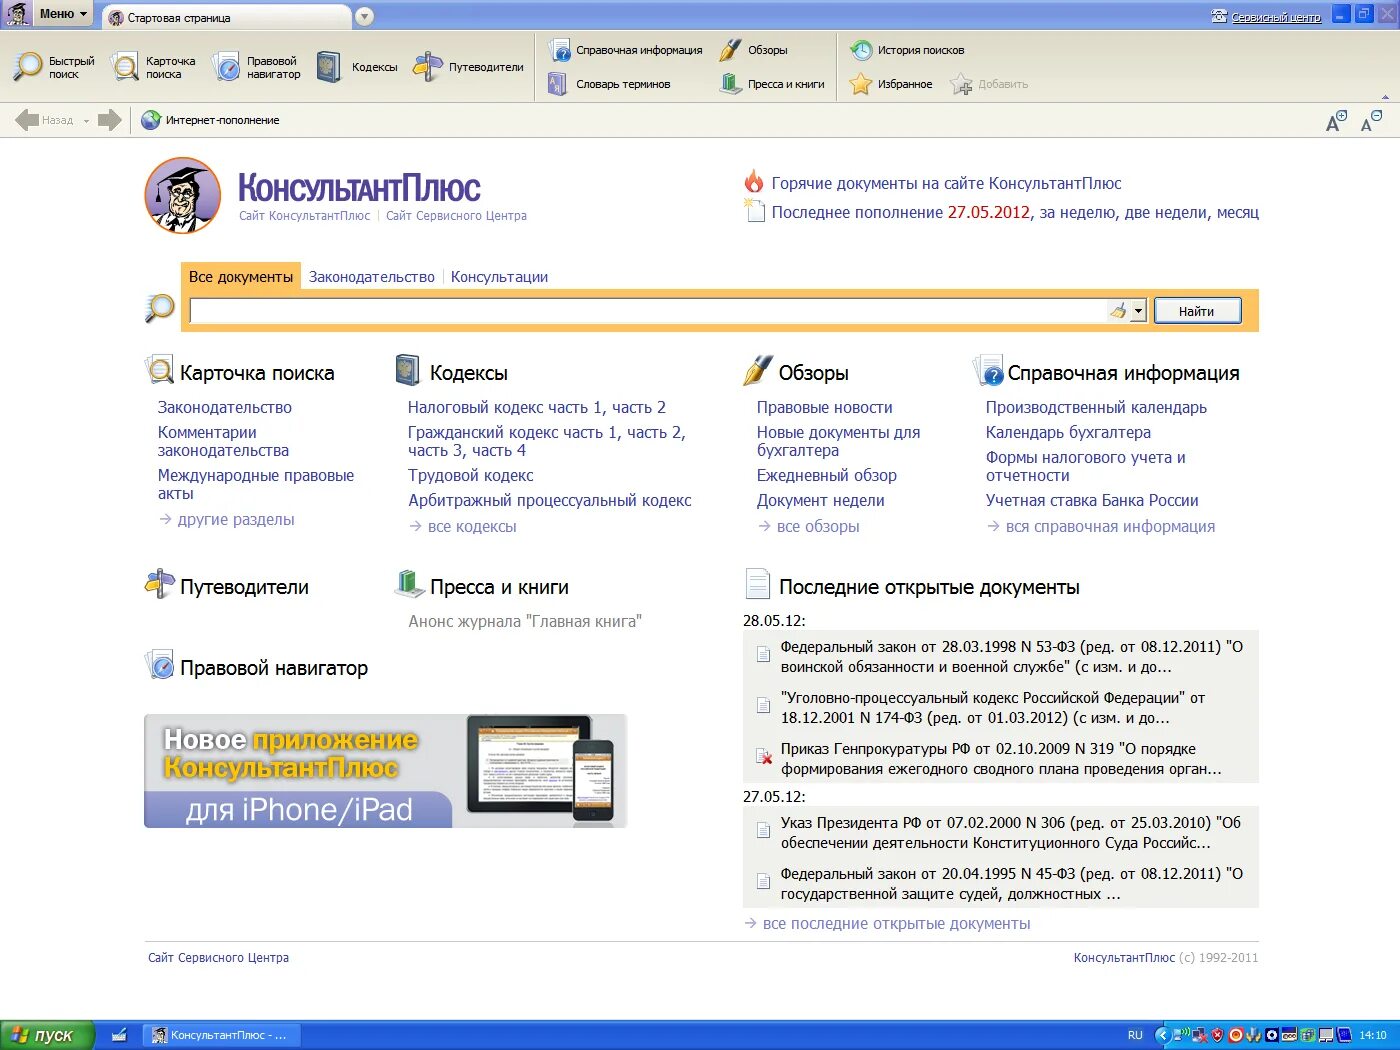The width and height of the screenshot is (1400, 1050).
Task: Increase the font size
Action: pyautogui.click(x=1336, y=121)
